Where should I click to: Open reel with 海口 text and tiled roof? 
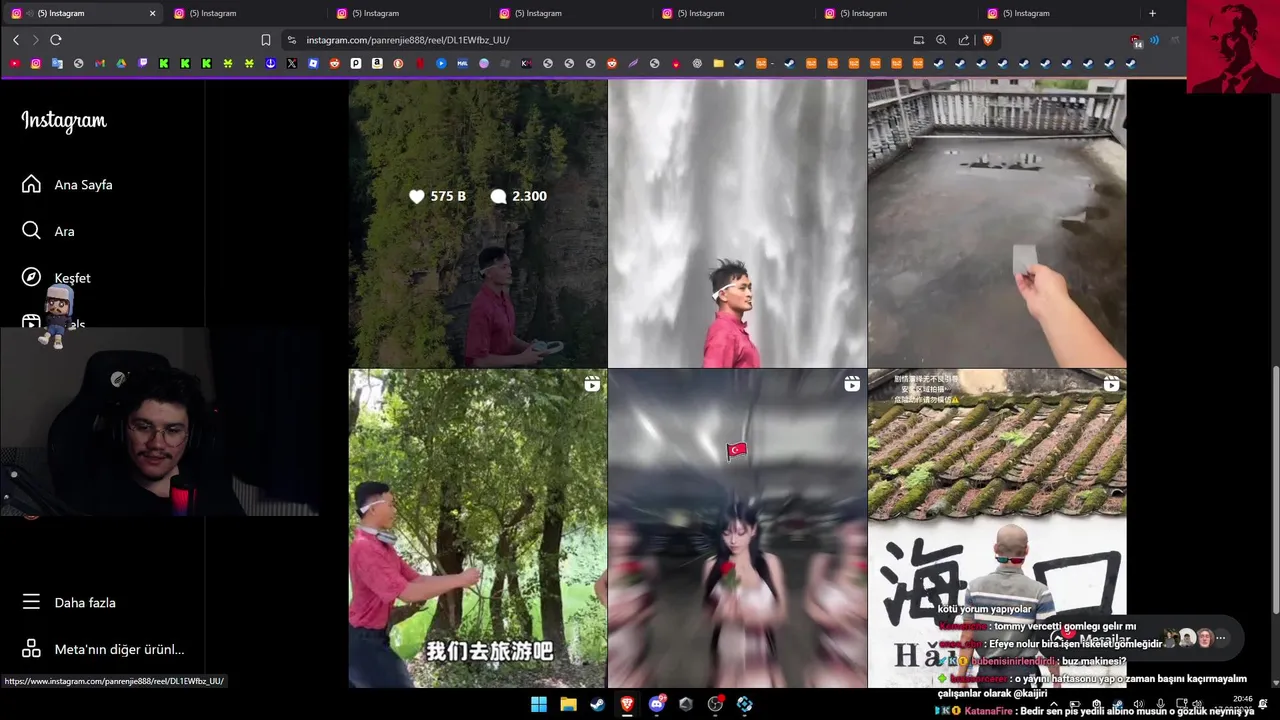click(x=997, y=528)
